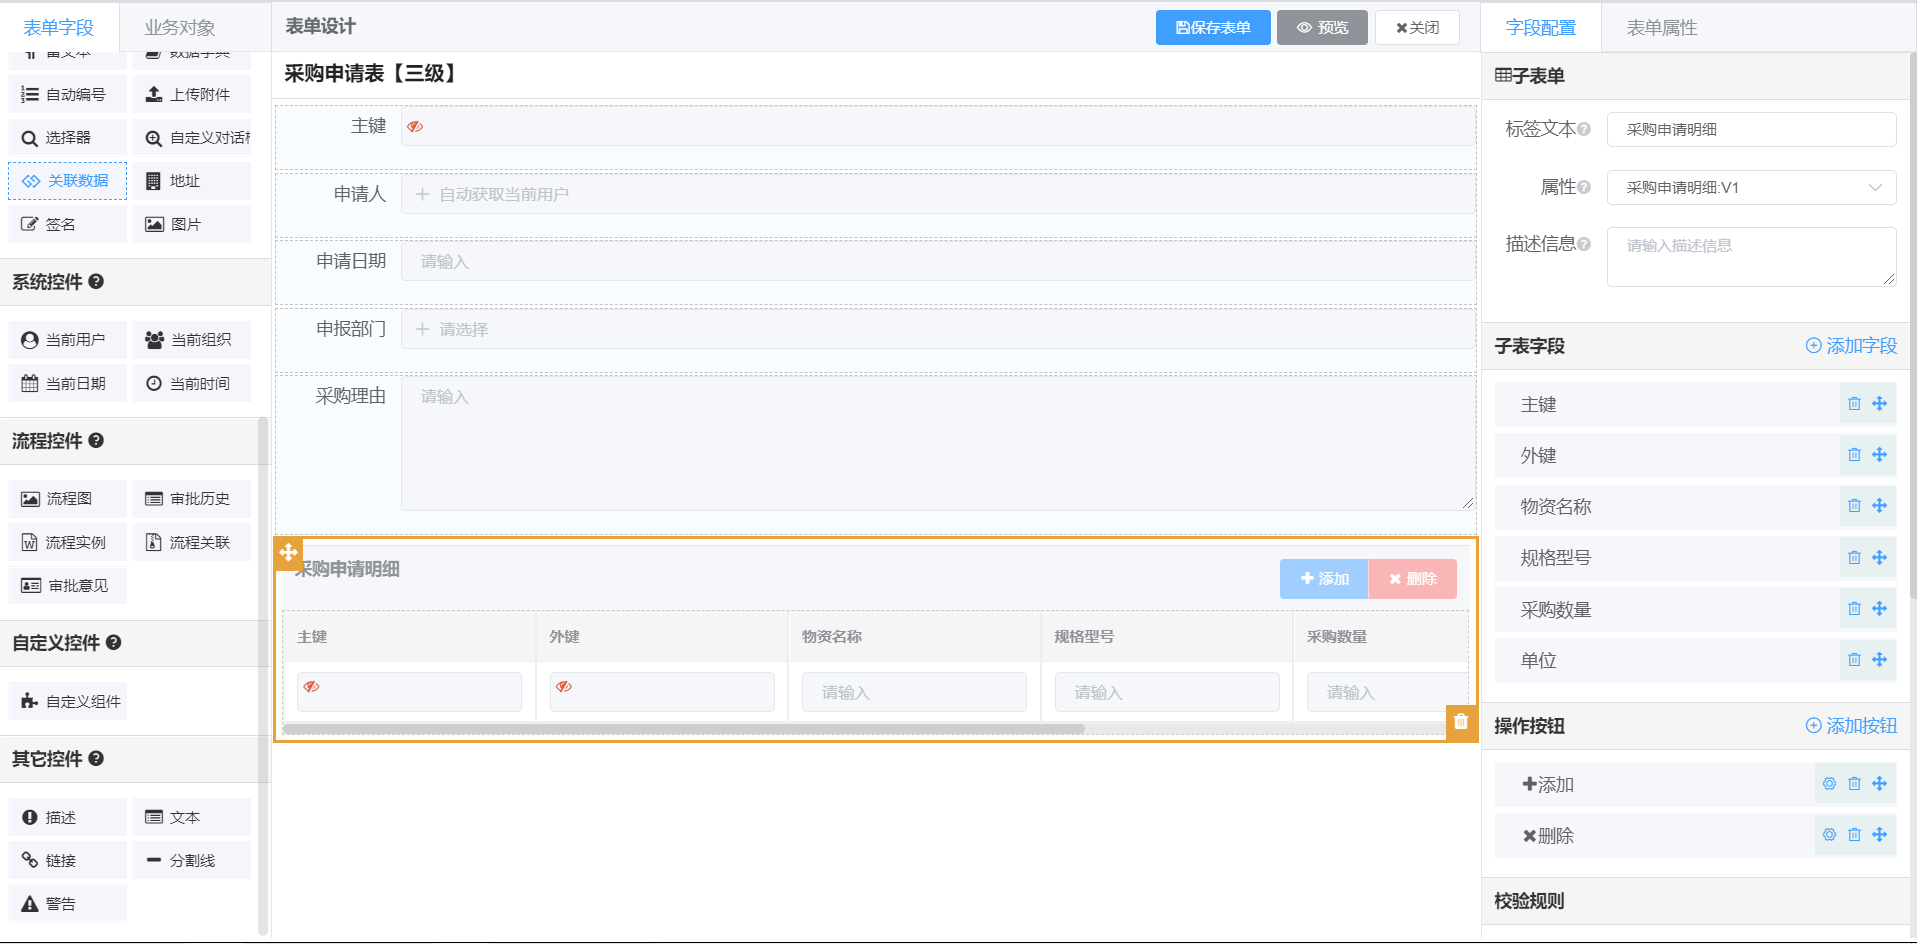Switch to the 业务对象 tab
The image size is (1917, 944).
(180, 27)
